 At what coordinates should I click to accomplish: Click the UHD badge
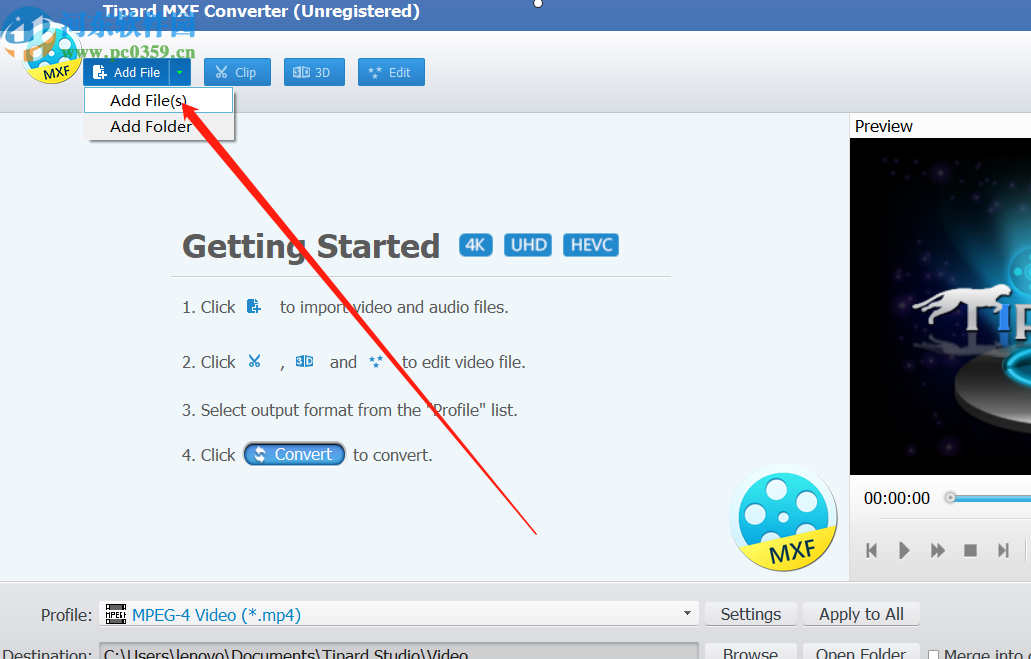(528, 245)
